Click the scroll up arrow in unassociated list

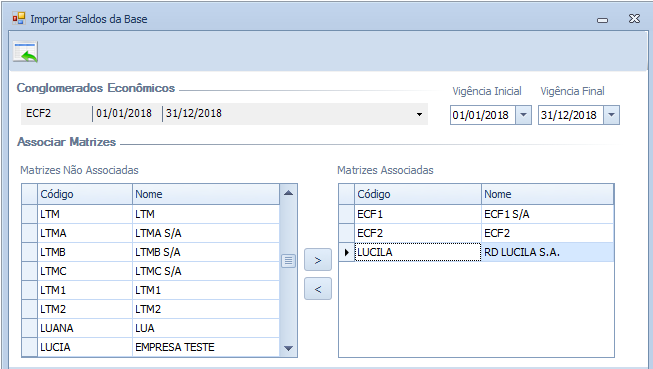[x=288, y=193]
